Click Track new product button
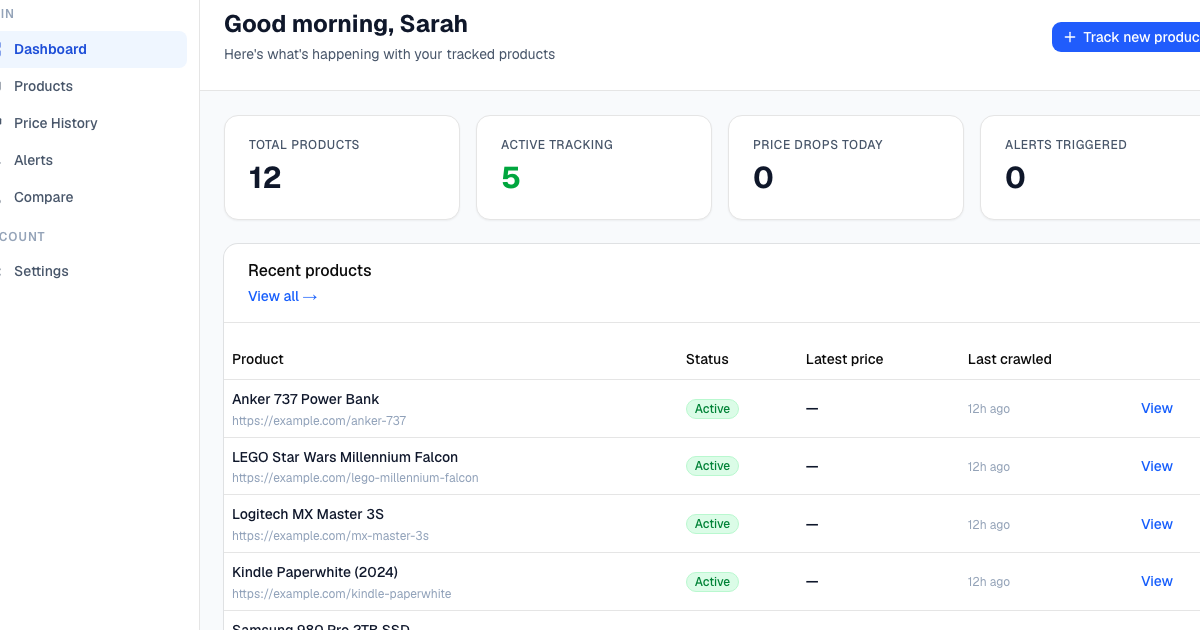 pos(1127,37)
